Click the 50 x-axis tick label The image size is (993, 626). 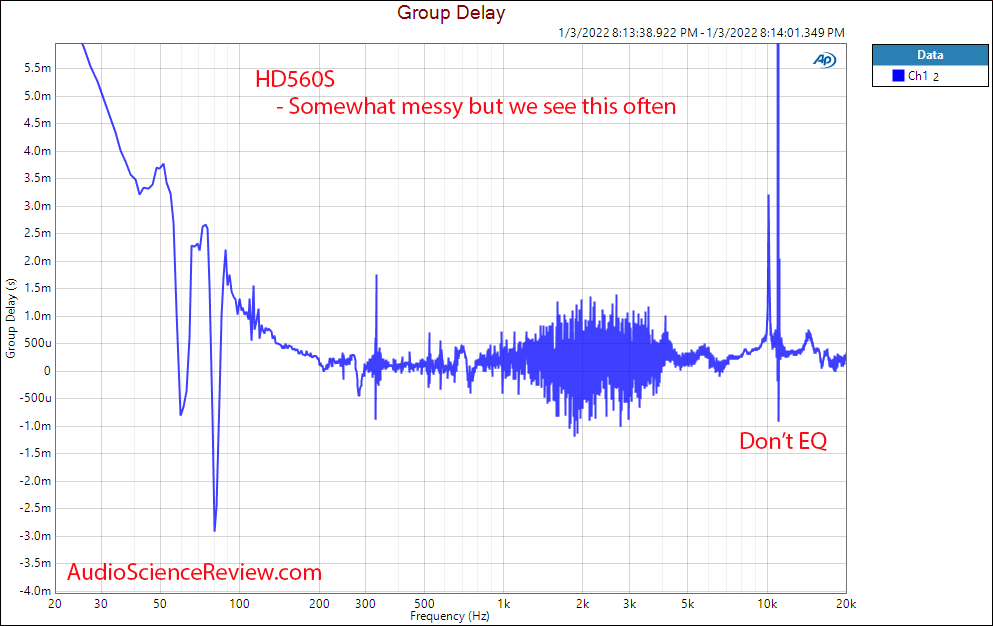coord(160,604)
